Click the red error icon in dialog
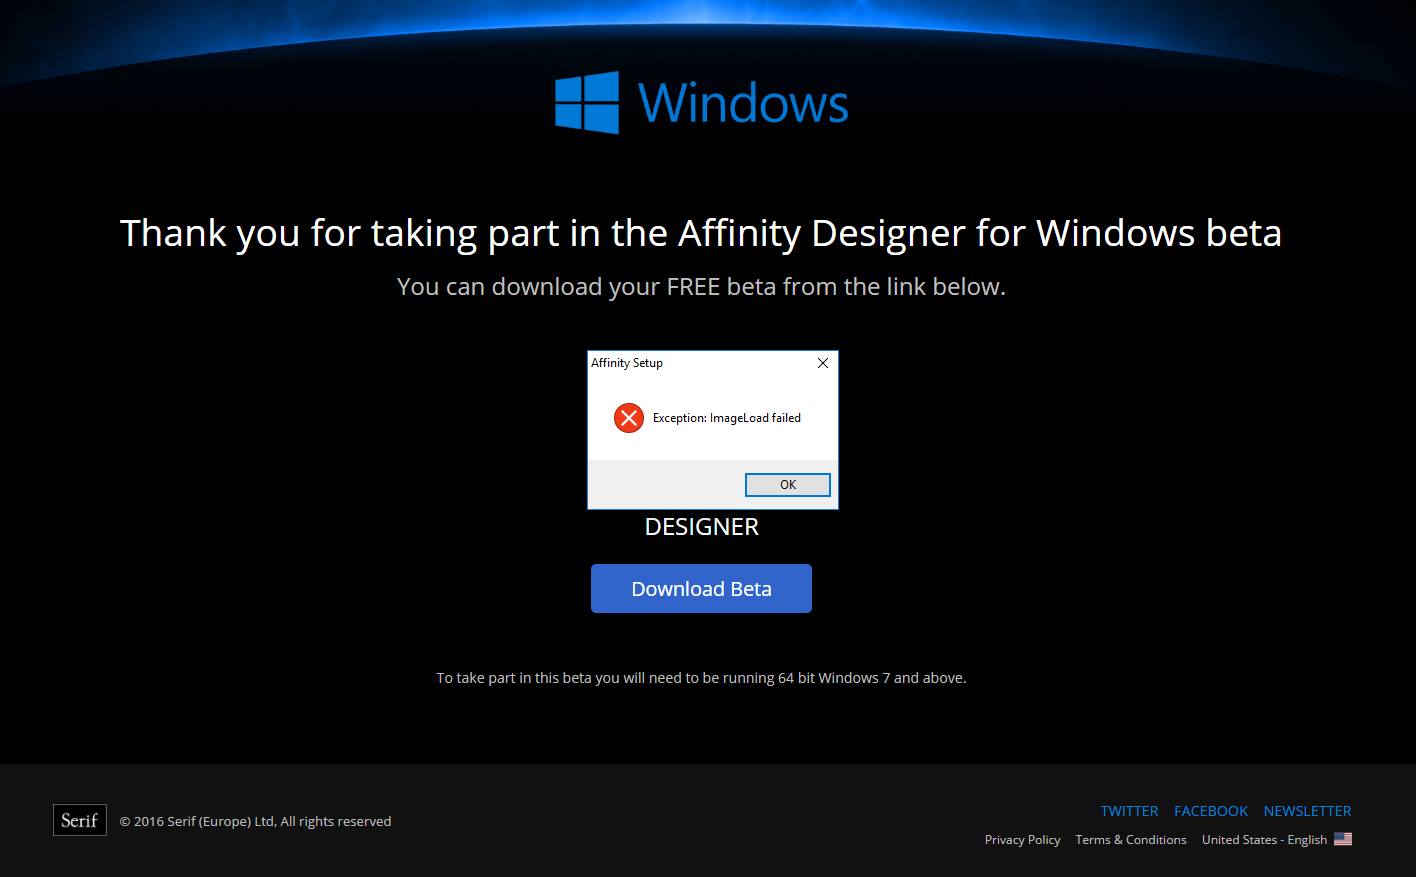This screenshot has width=1416, height=877. click(x=628, y=418)
